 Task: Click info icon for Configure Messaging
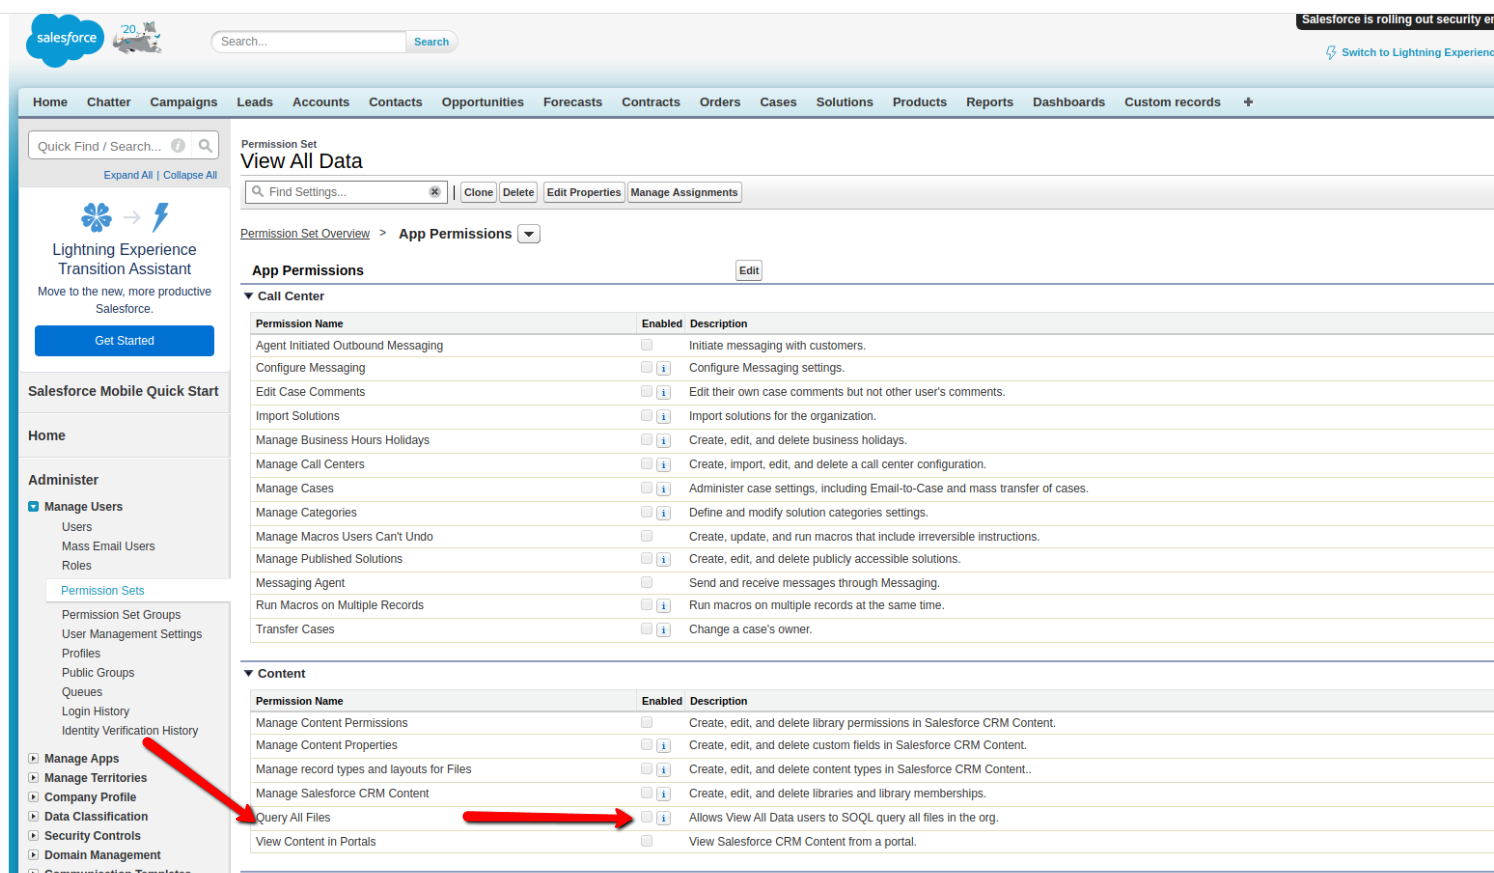663,369
